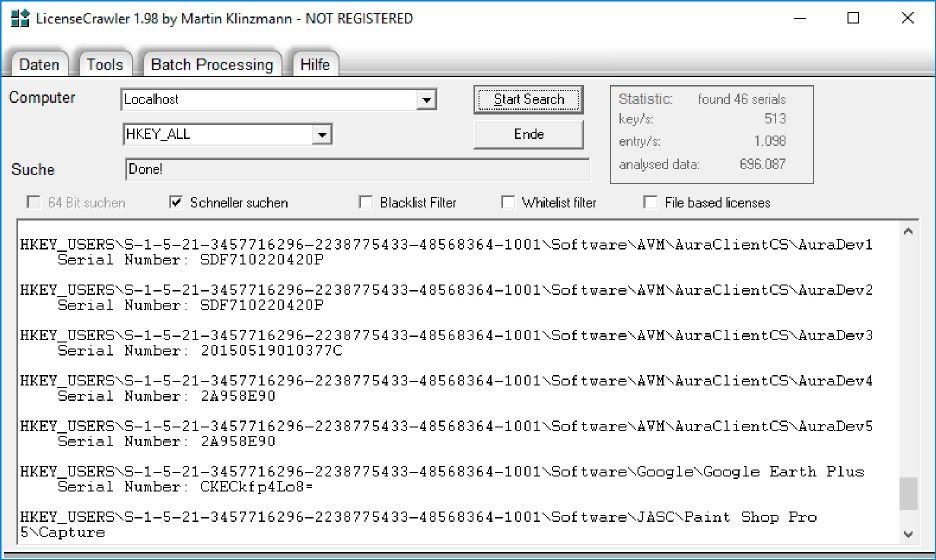
Task: Select the AuraDev4 registry path line
Action: click(x=446, y=380)
